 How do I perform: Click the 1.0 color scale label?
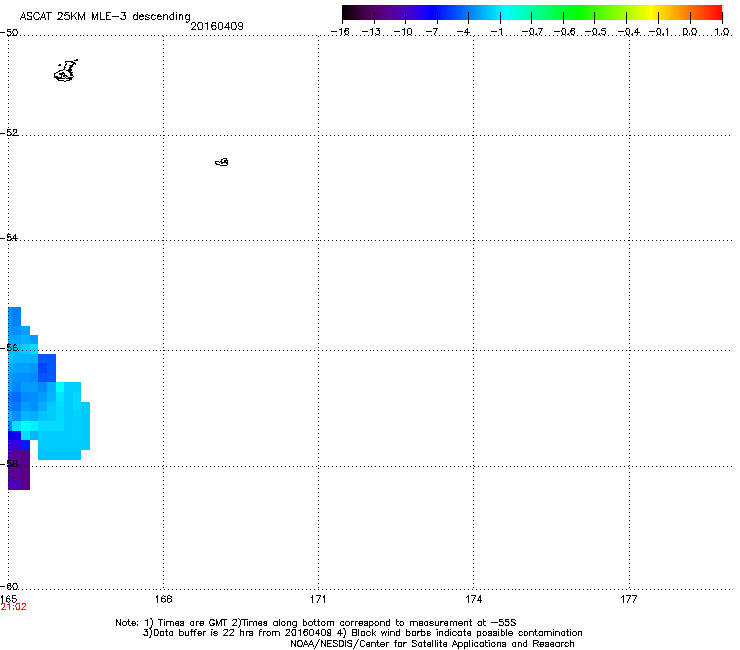[x=722, y=32]
